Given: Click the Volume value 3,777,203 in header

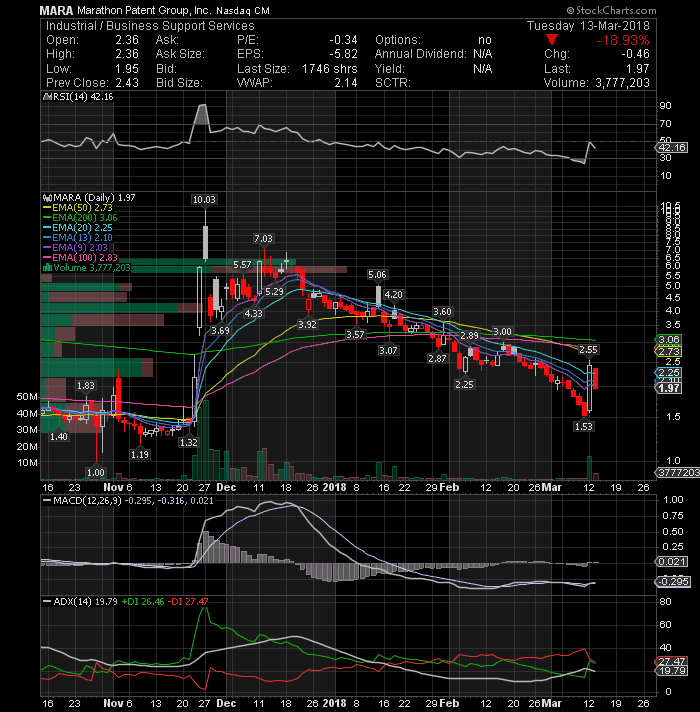Looking at the screenshot, I should (622, 83).
